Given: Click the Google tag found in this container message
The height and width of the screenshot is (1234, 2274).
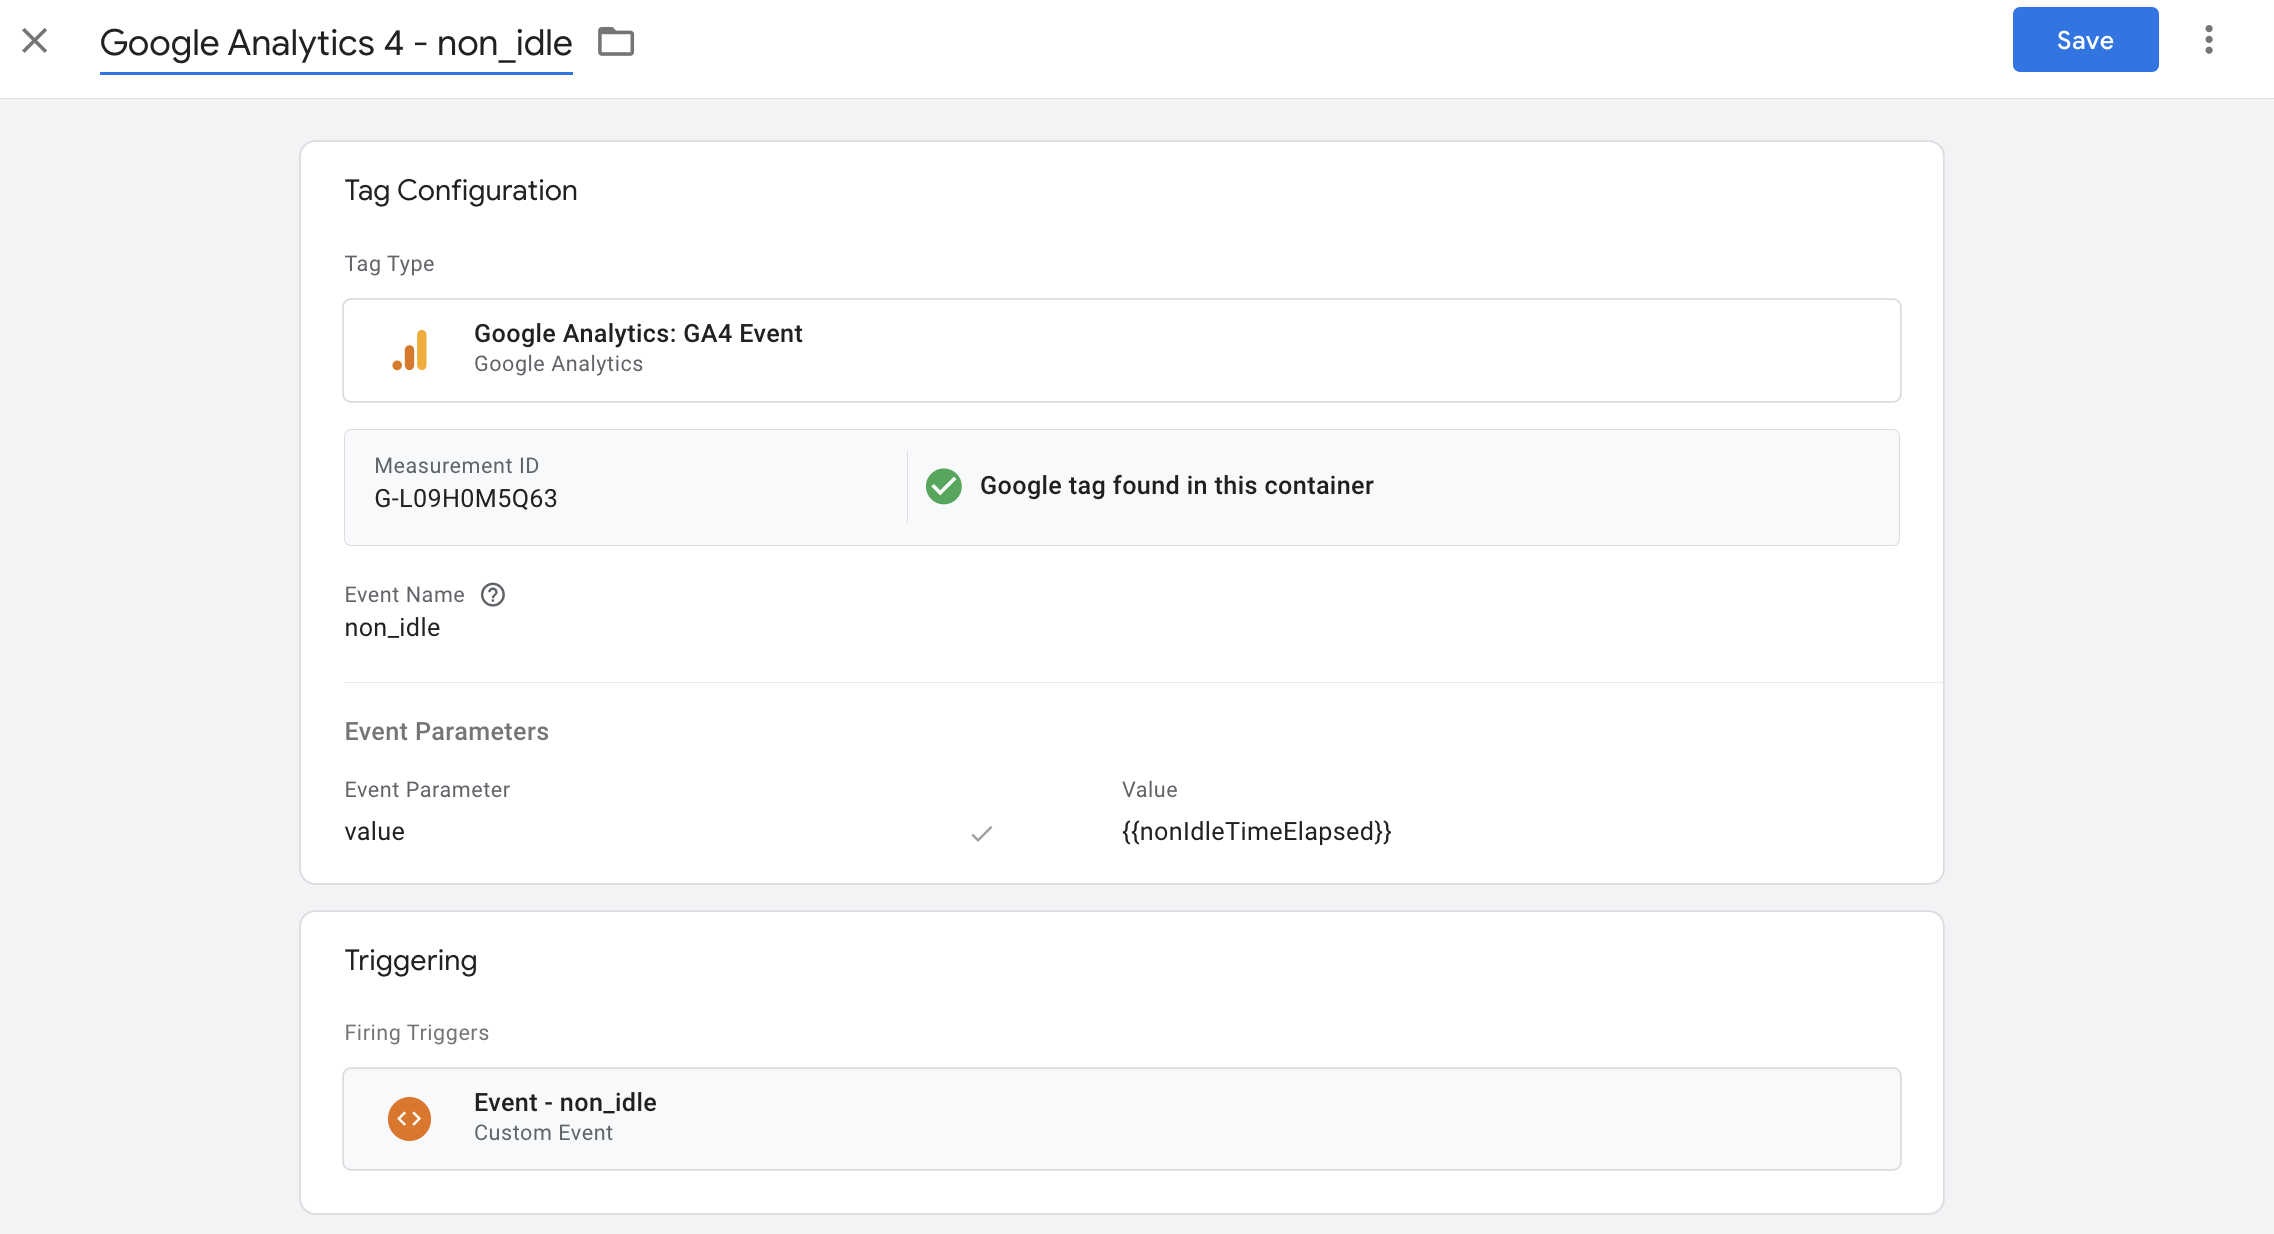Looking at the screenshot, I should (x=1178, y=486).
